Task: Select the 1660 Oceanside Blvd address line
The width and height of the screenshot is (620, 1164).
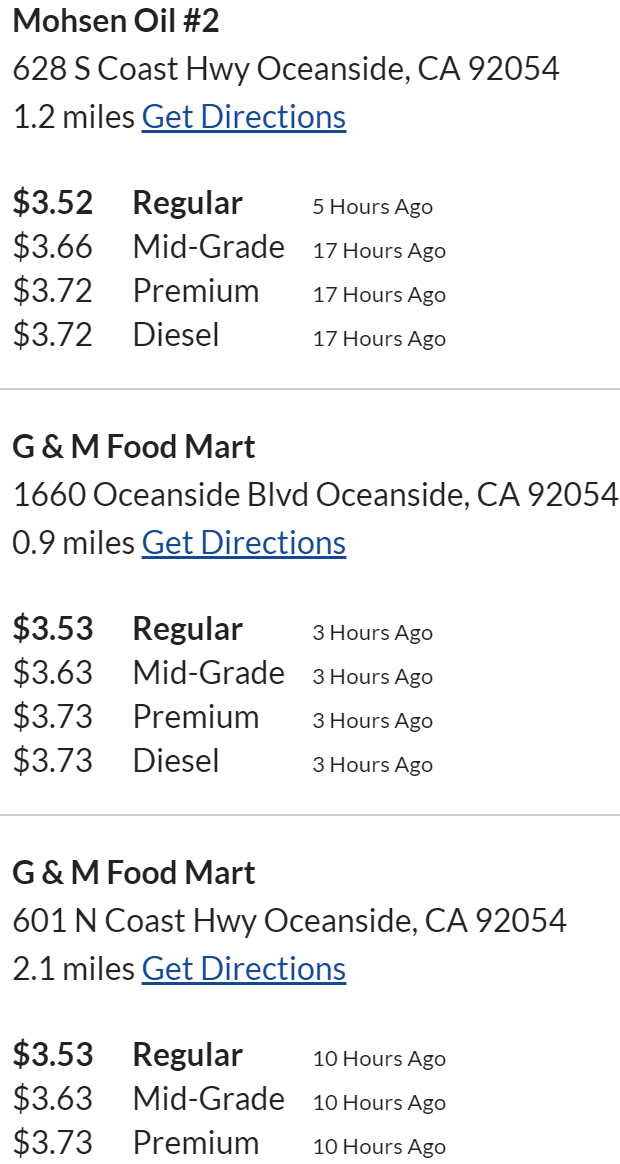Action: click(315, 495)
